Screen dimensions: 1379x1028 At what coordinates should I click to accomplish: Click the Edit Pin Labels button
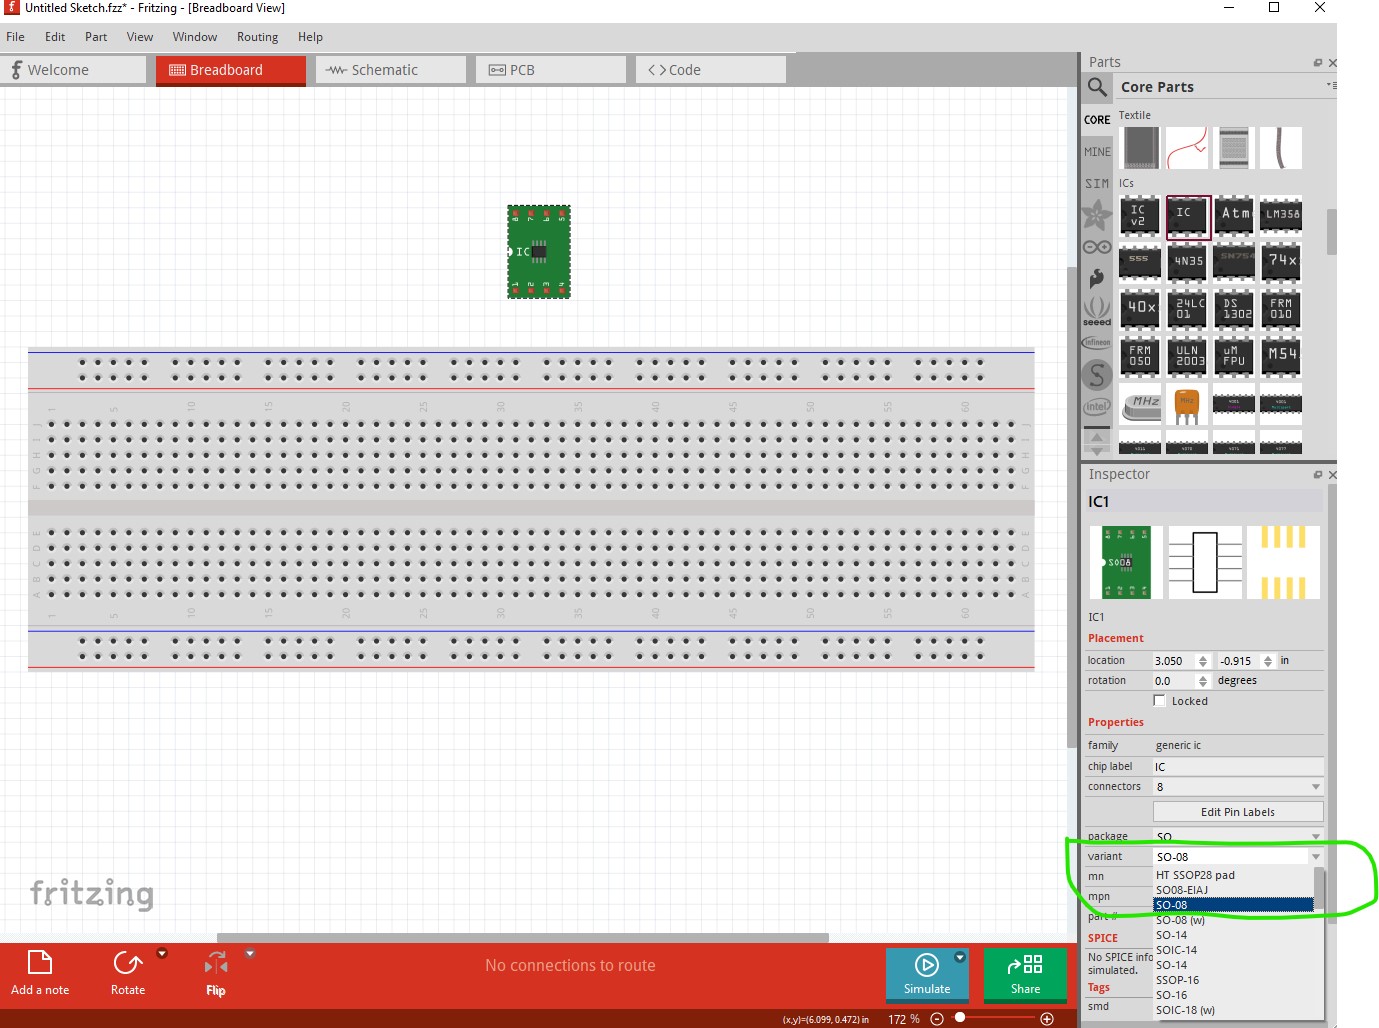pos(1237,812)
